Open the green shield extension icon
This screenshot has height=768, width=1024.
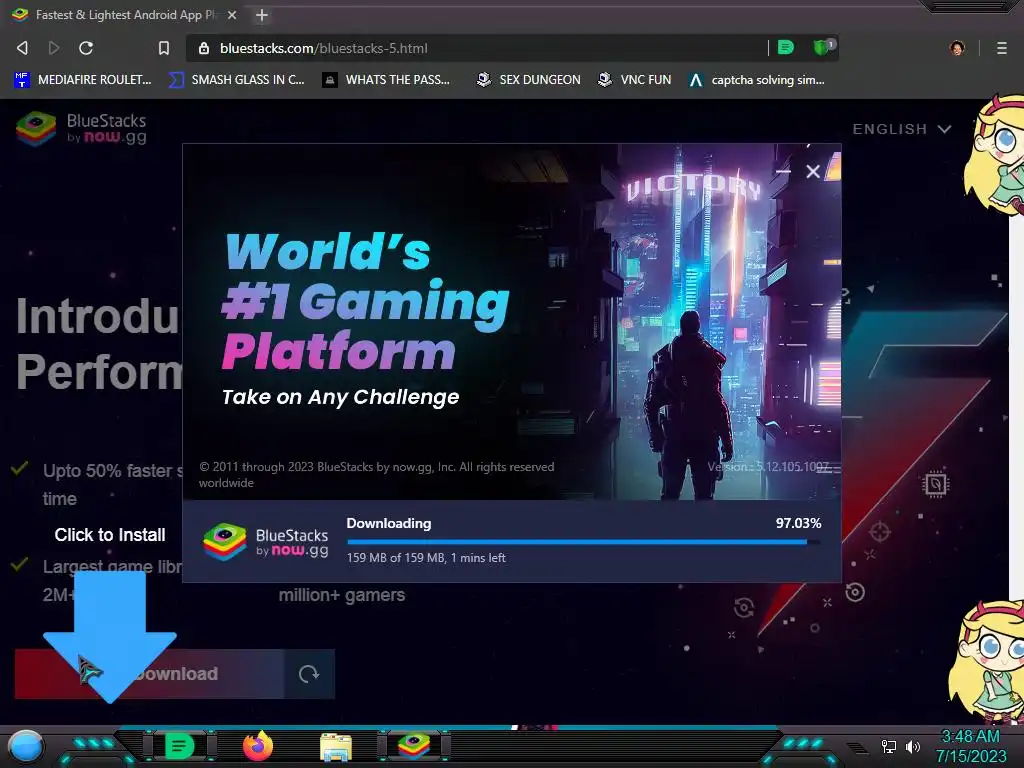[x=822, y=47]
